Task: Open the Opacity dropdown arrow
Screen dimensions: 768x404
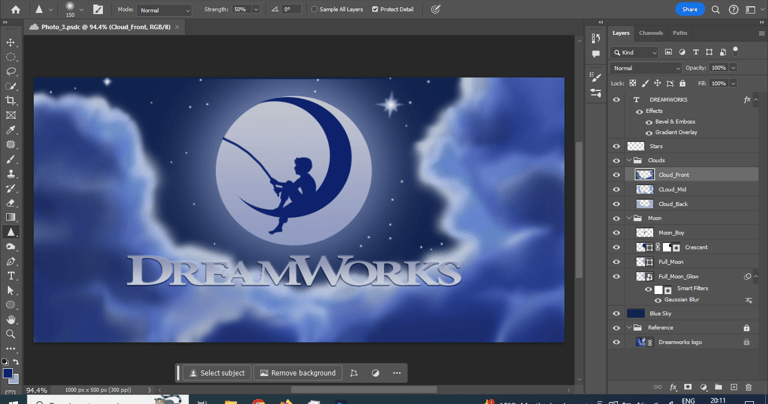Action: 733,68
